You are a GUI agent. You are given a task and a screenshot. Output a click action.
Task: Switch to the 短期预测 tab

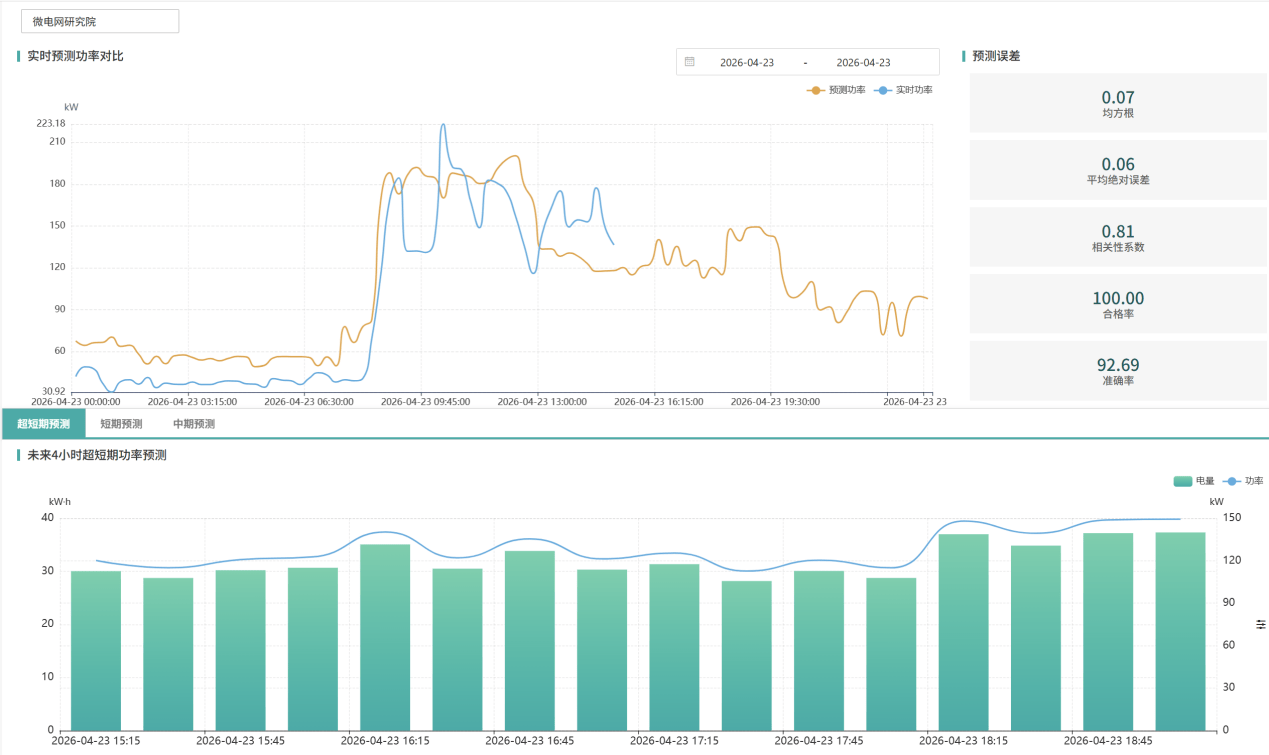coord(121,424)
